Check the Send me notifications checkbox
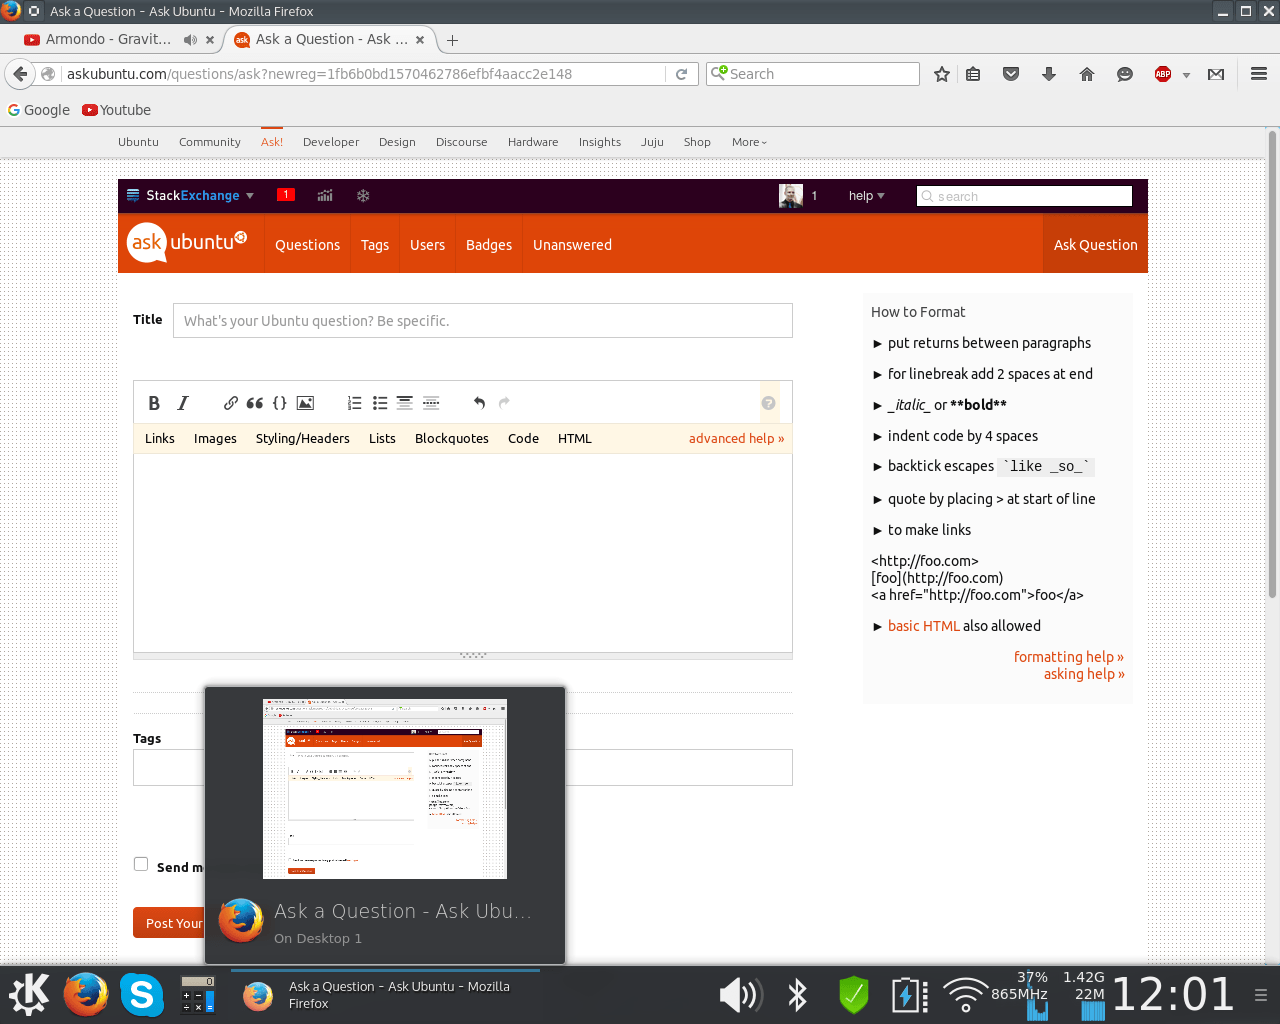Image resolution: width=1280 pixels, height=1024 pixels. pyautogui.click(x=141, y=863)
